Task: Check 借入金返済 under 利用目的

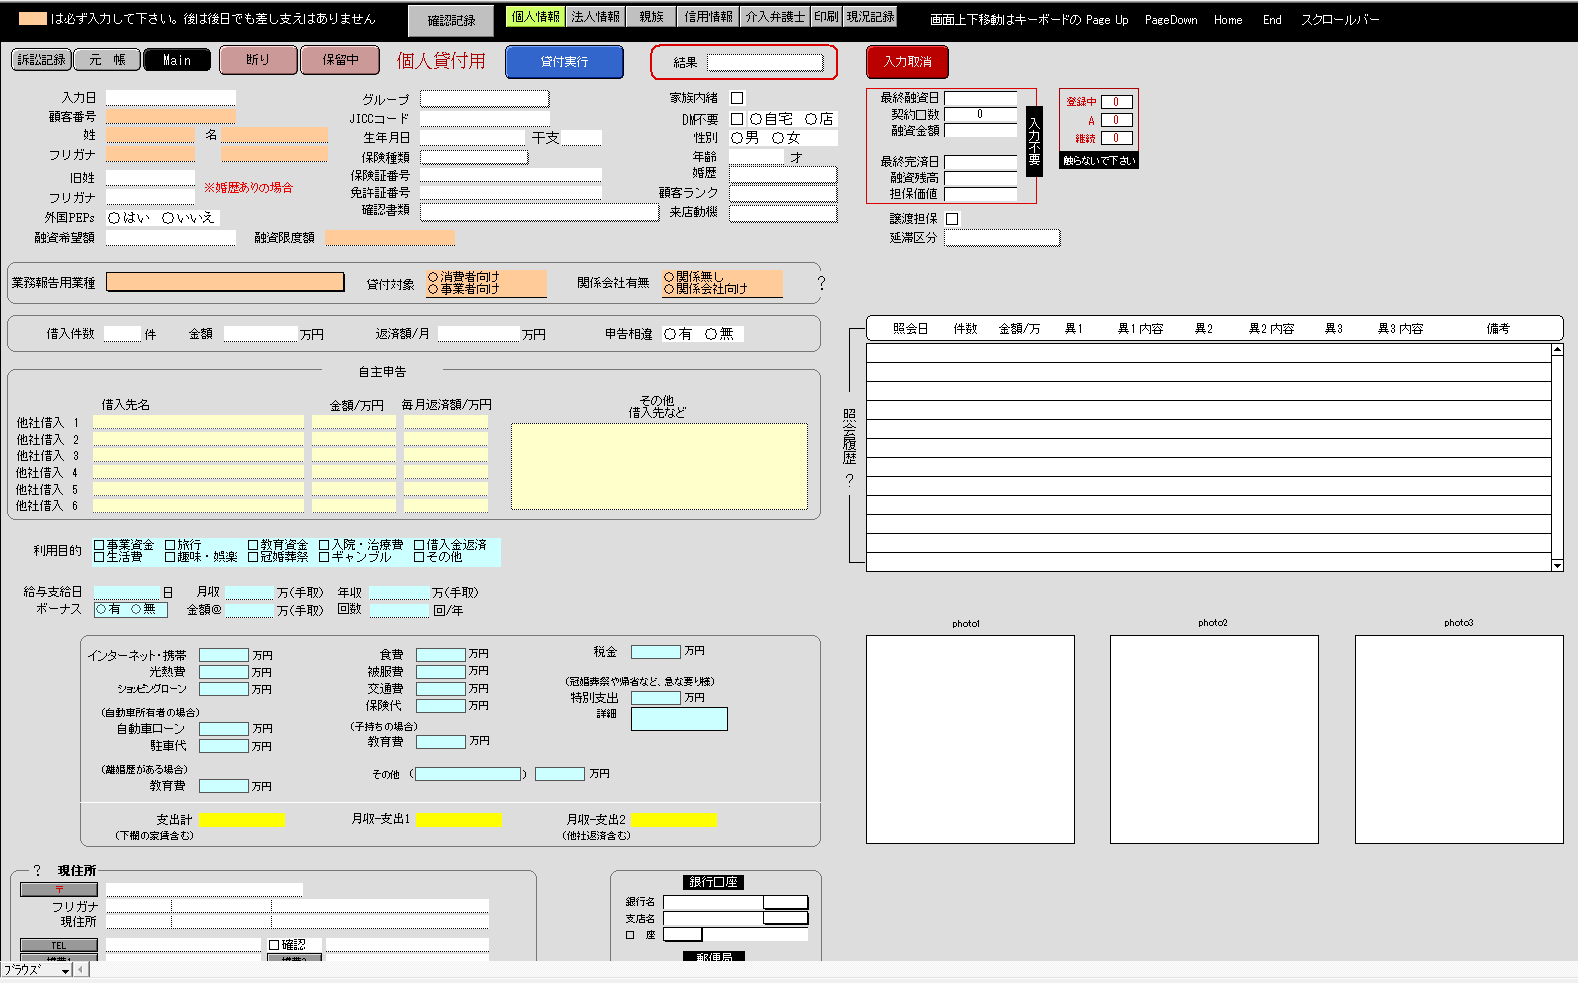Action: (419, 545)
